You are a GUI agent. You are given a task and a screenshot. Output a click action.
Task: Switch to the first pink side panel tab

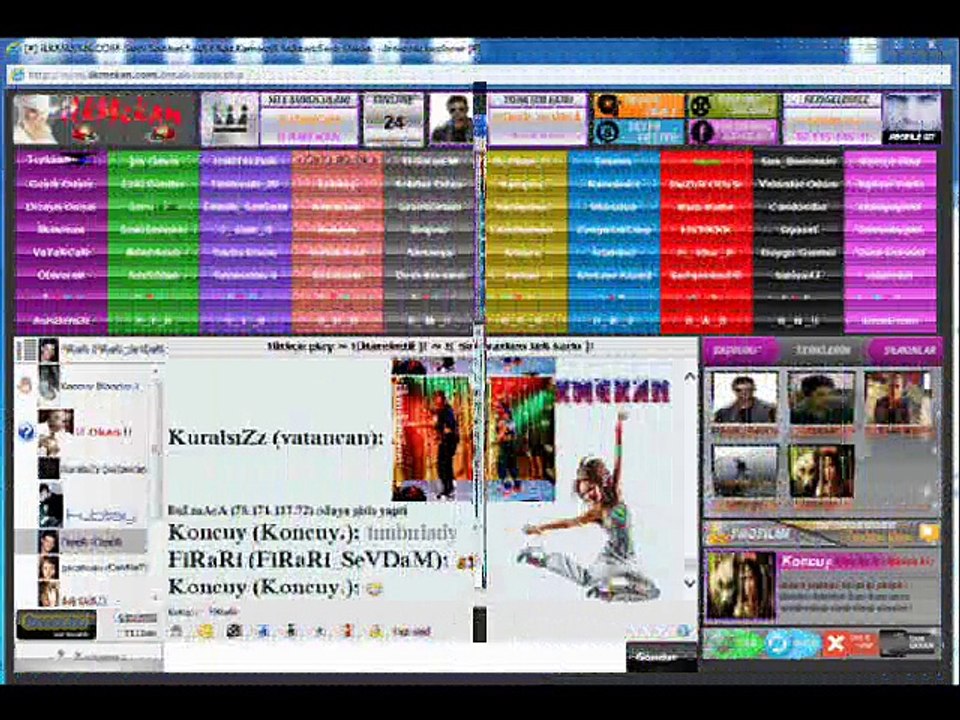point(741,350)
